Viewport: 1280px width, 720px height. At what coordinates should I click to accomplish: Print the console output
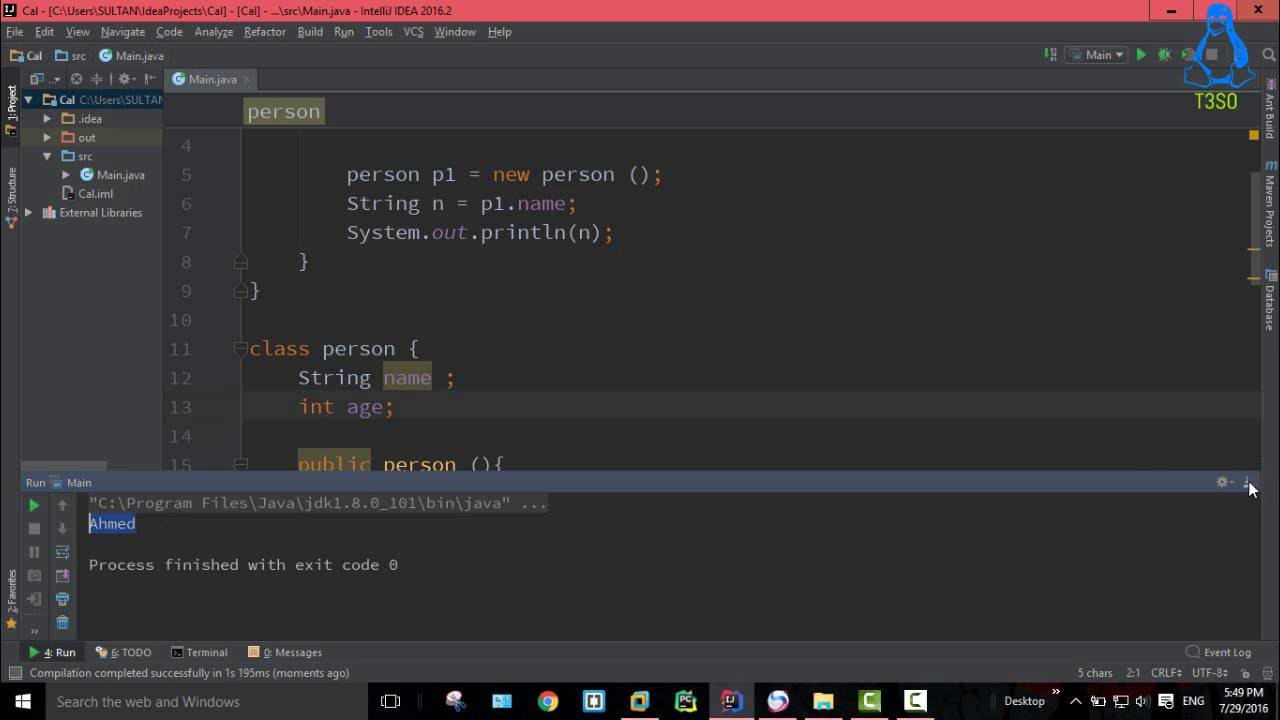coord(62,599)
